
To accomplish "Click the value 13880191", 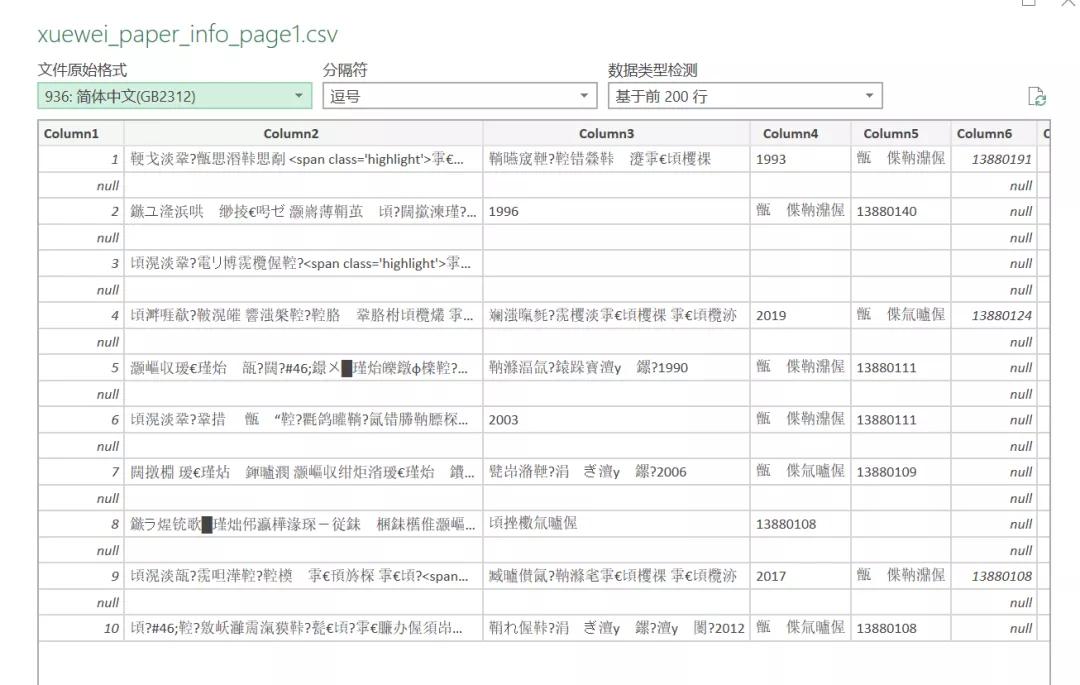I will 997,159.
